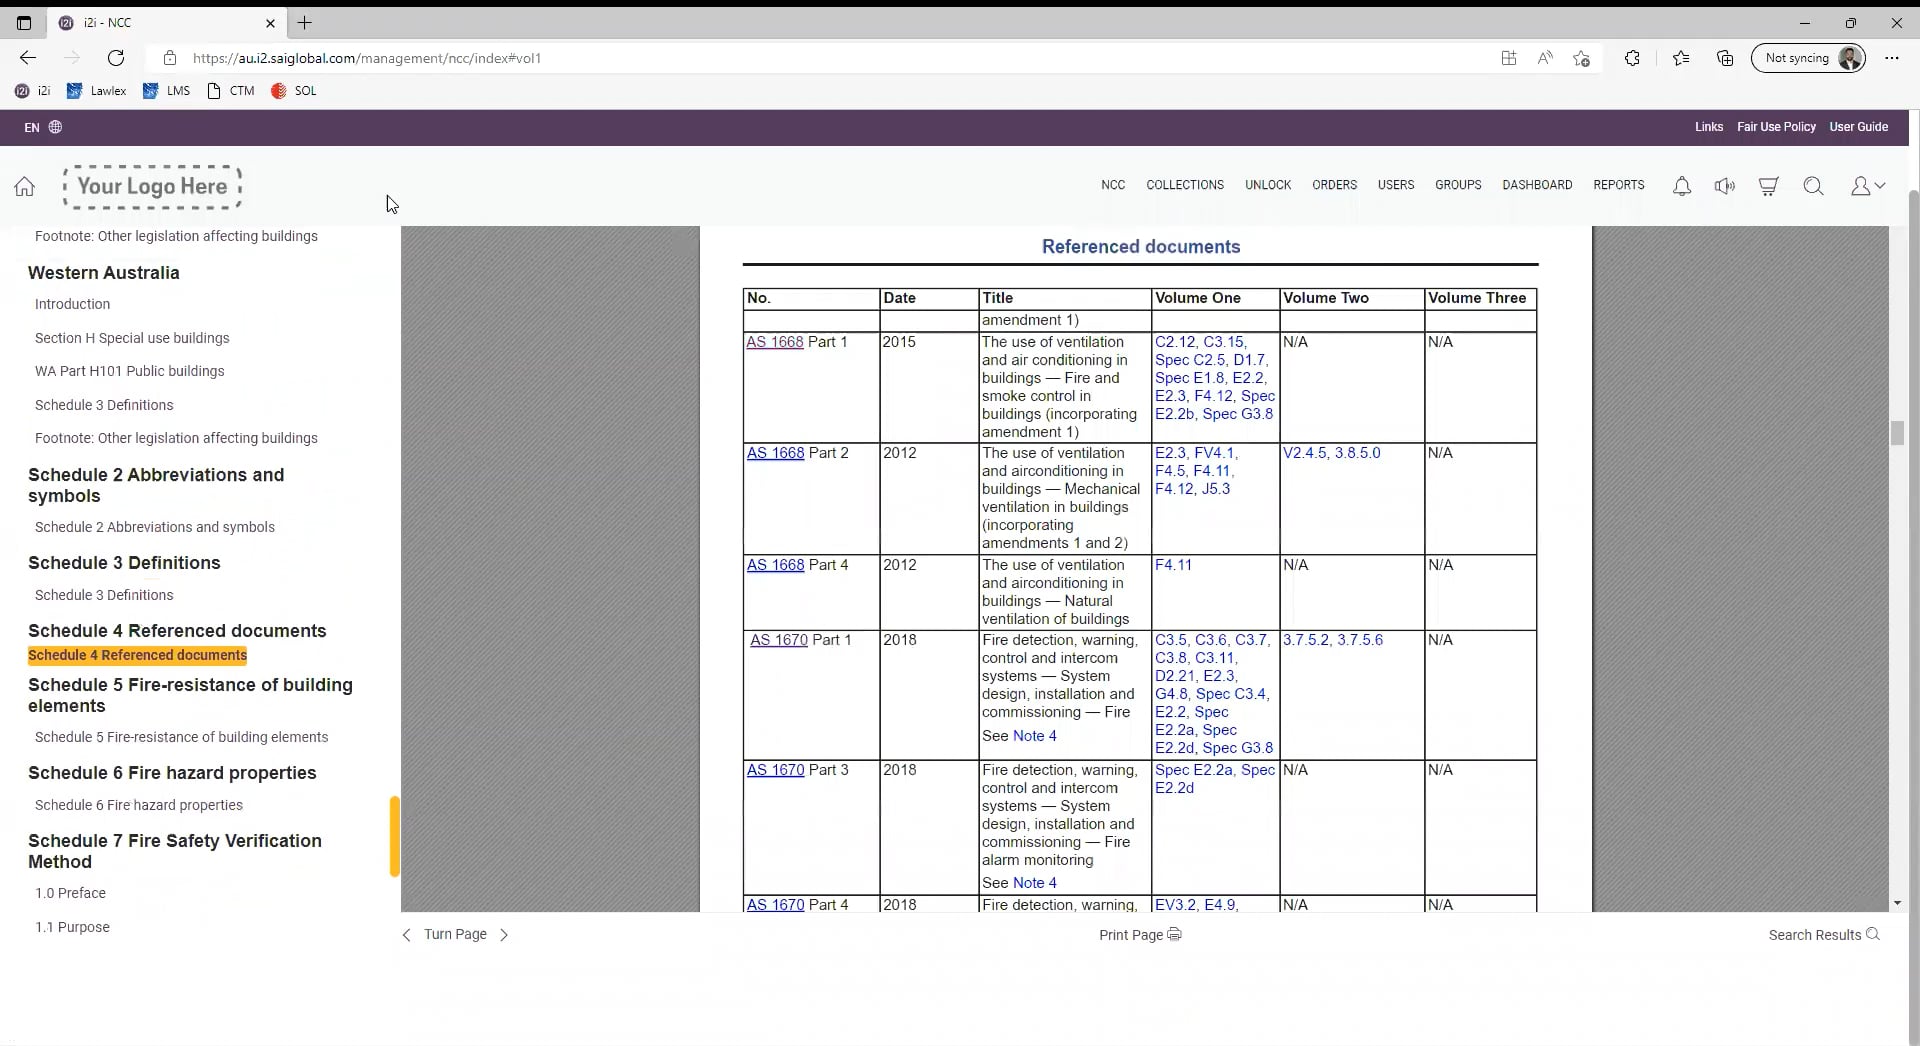Click the sidebar yellow scrollbar thumb

(395, 836)
